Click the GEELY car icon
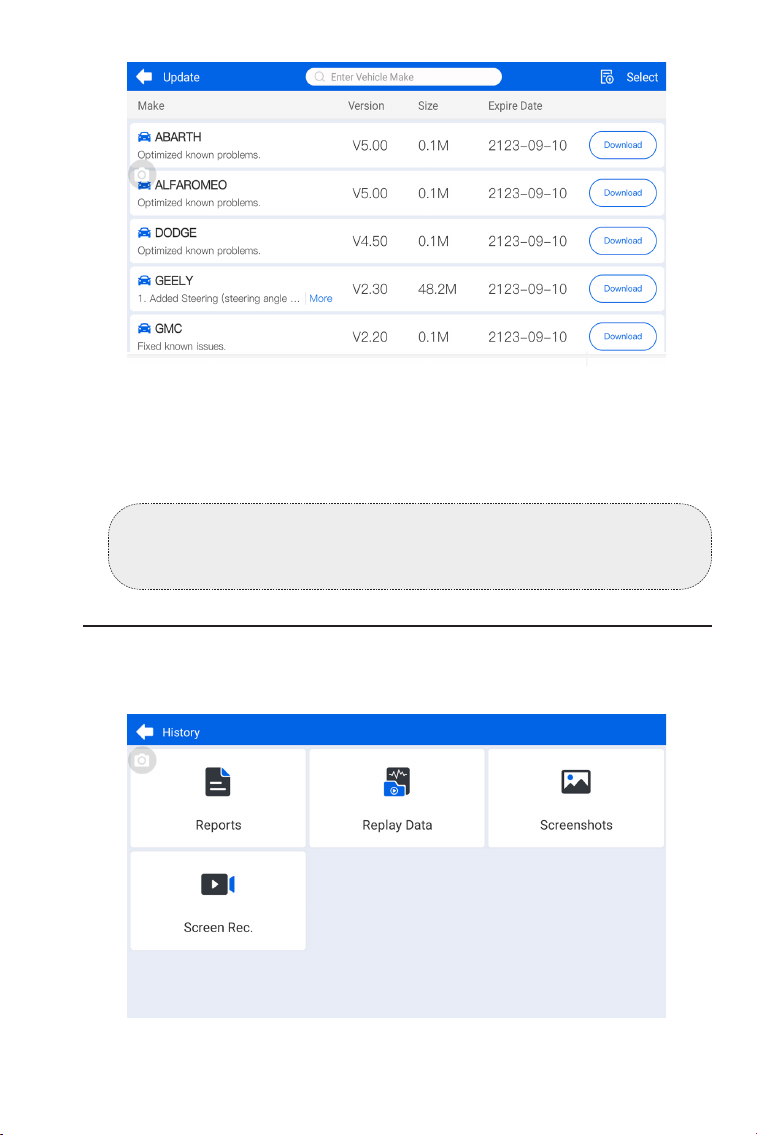This screenshot has width=757, height=1135. pyautogui.click(x=144, y=280)
